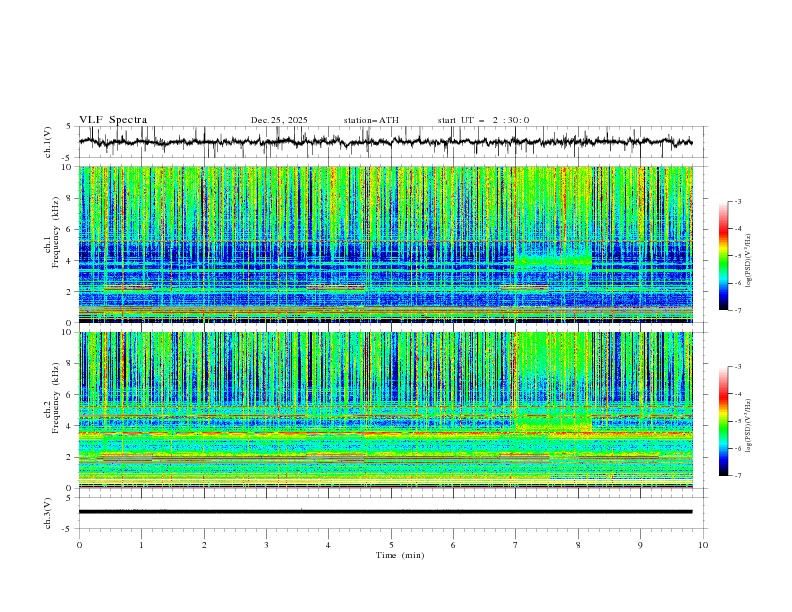Viewport: 792px width, 612px height.
Task: Click the "-7" value on ch.1 color bar
Action: tap(737, 310)
